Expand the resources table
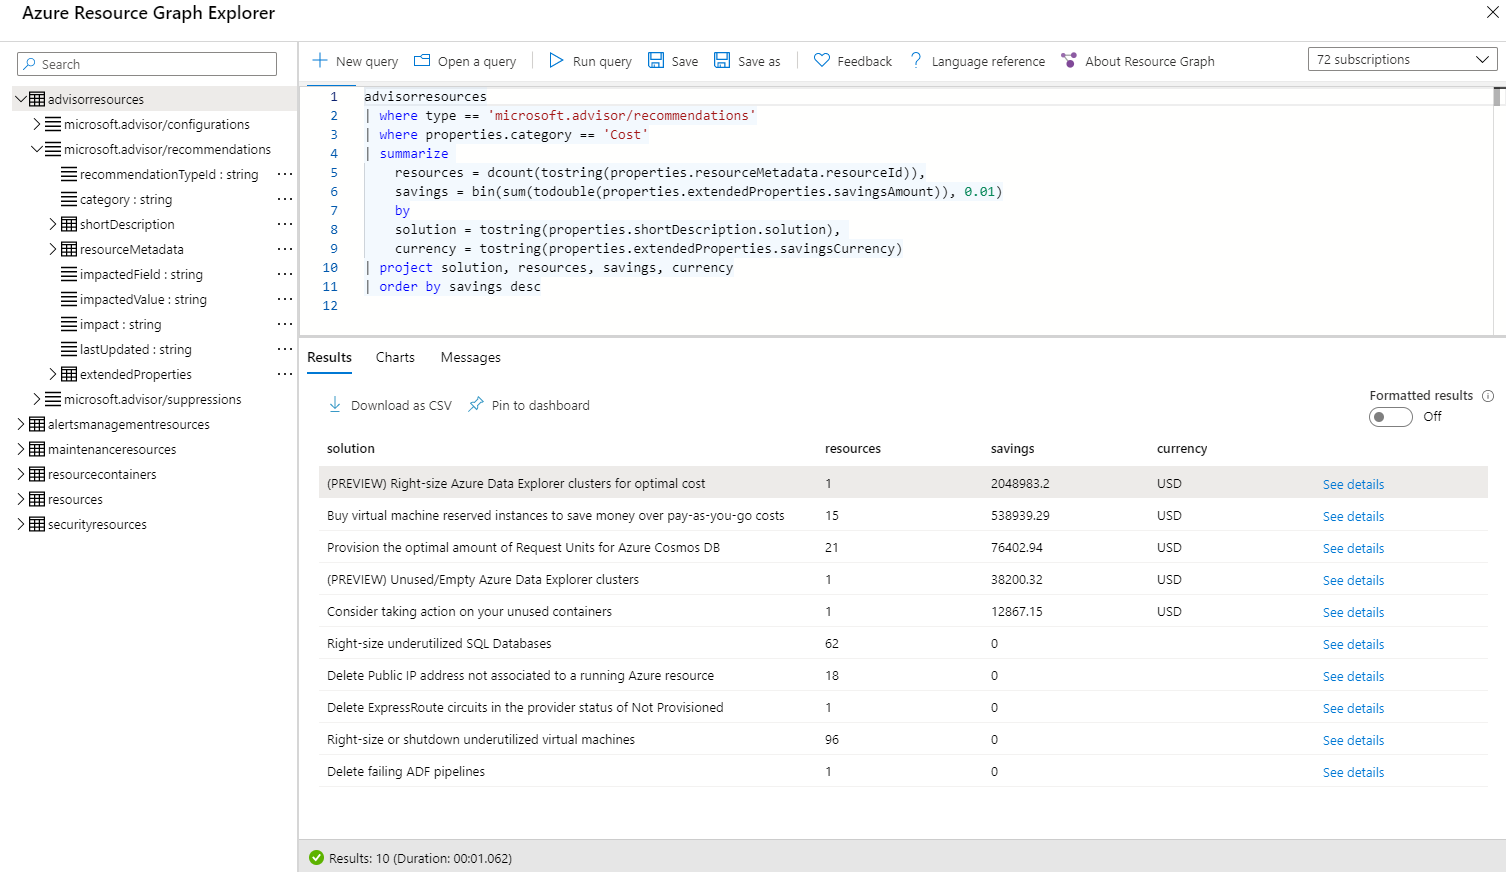1506x872 pixels. click(x=20, y=499)
